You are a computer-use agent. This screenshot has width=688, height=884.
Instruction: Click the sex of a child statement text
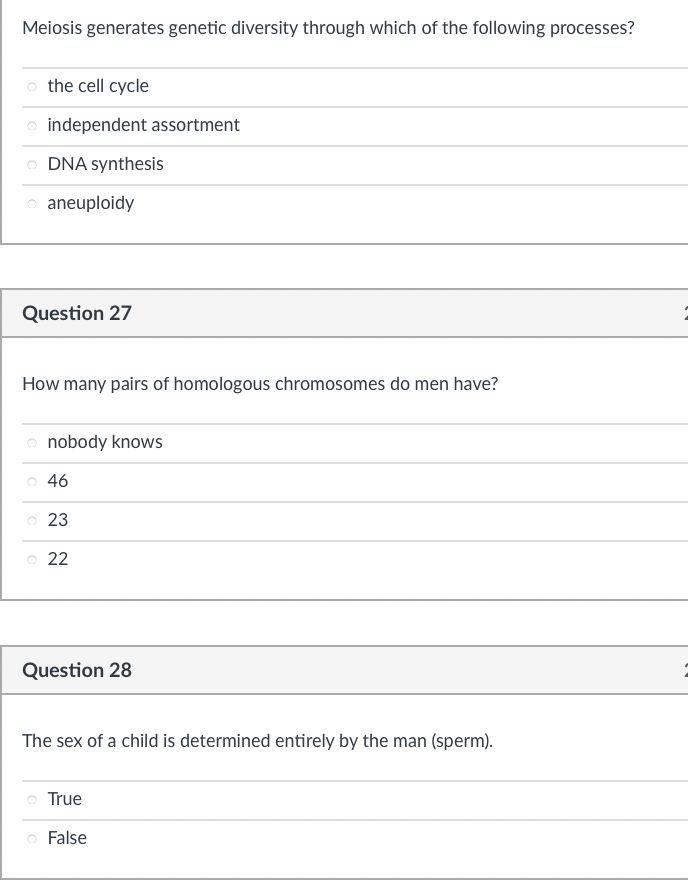click(x=258, y=741)
